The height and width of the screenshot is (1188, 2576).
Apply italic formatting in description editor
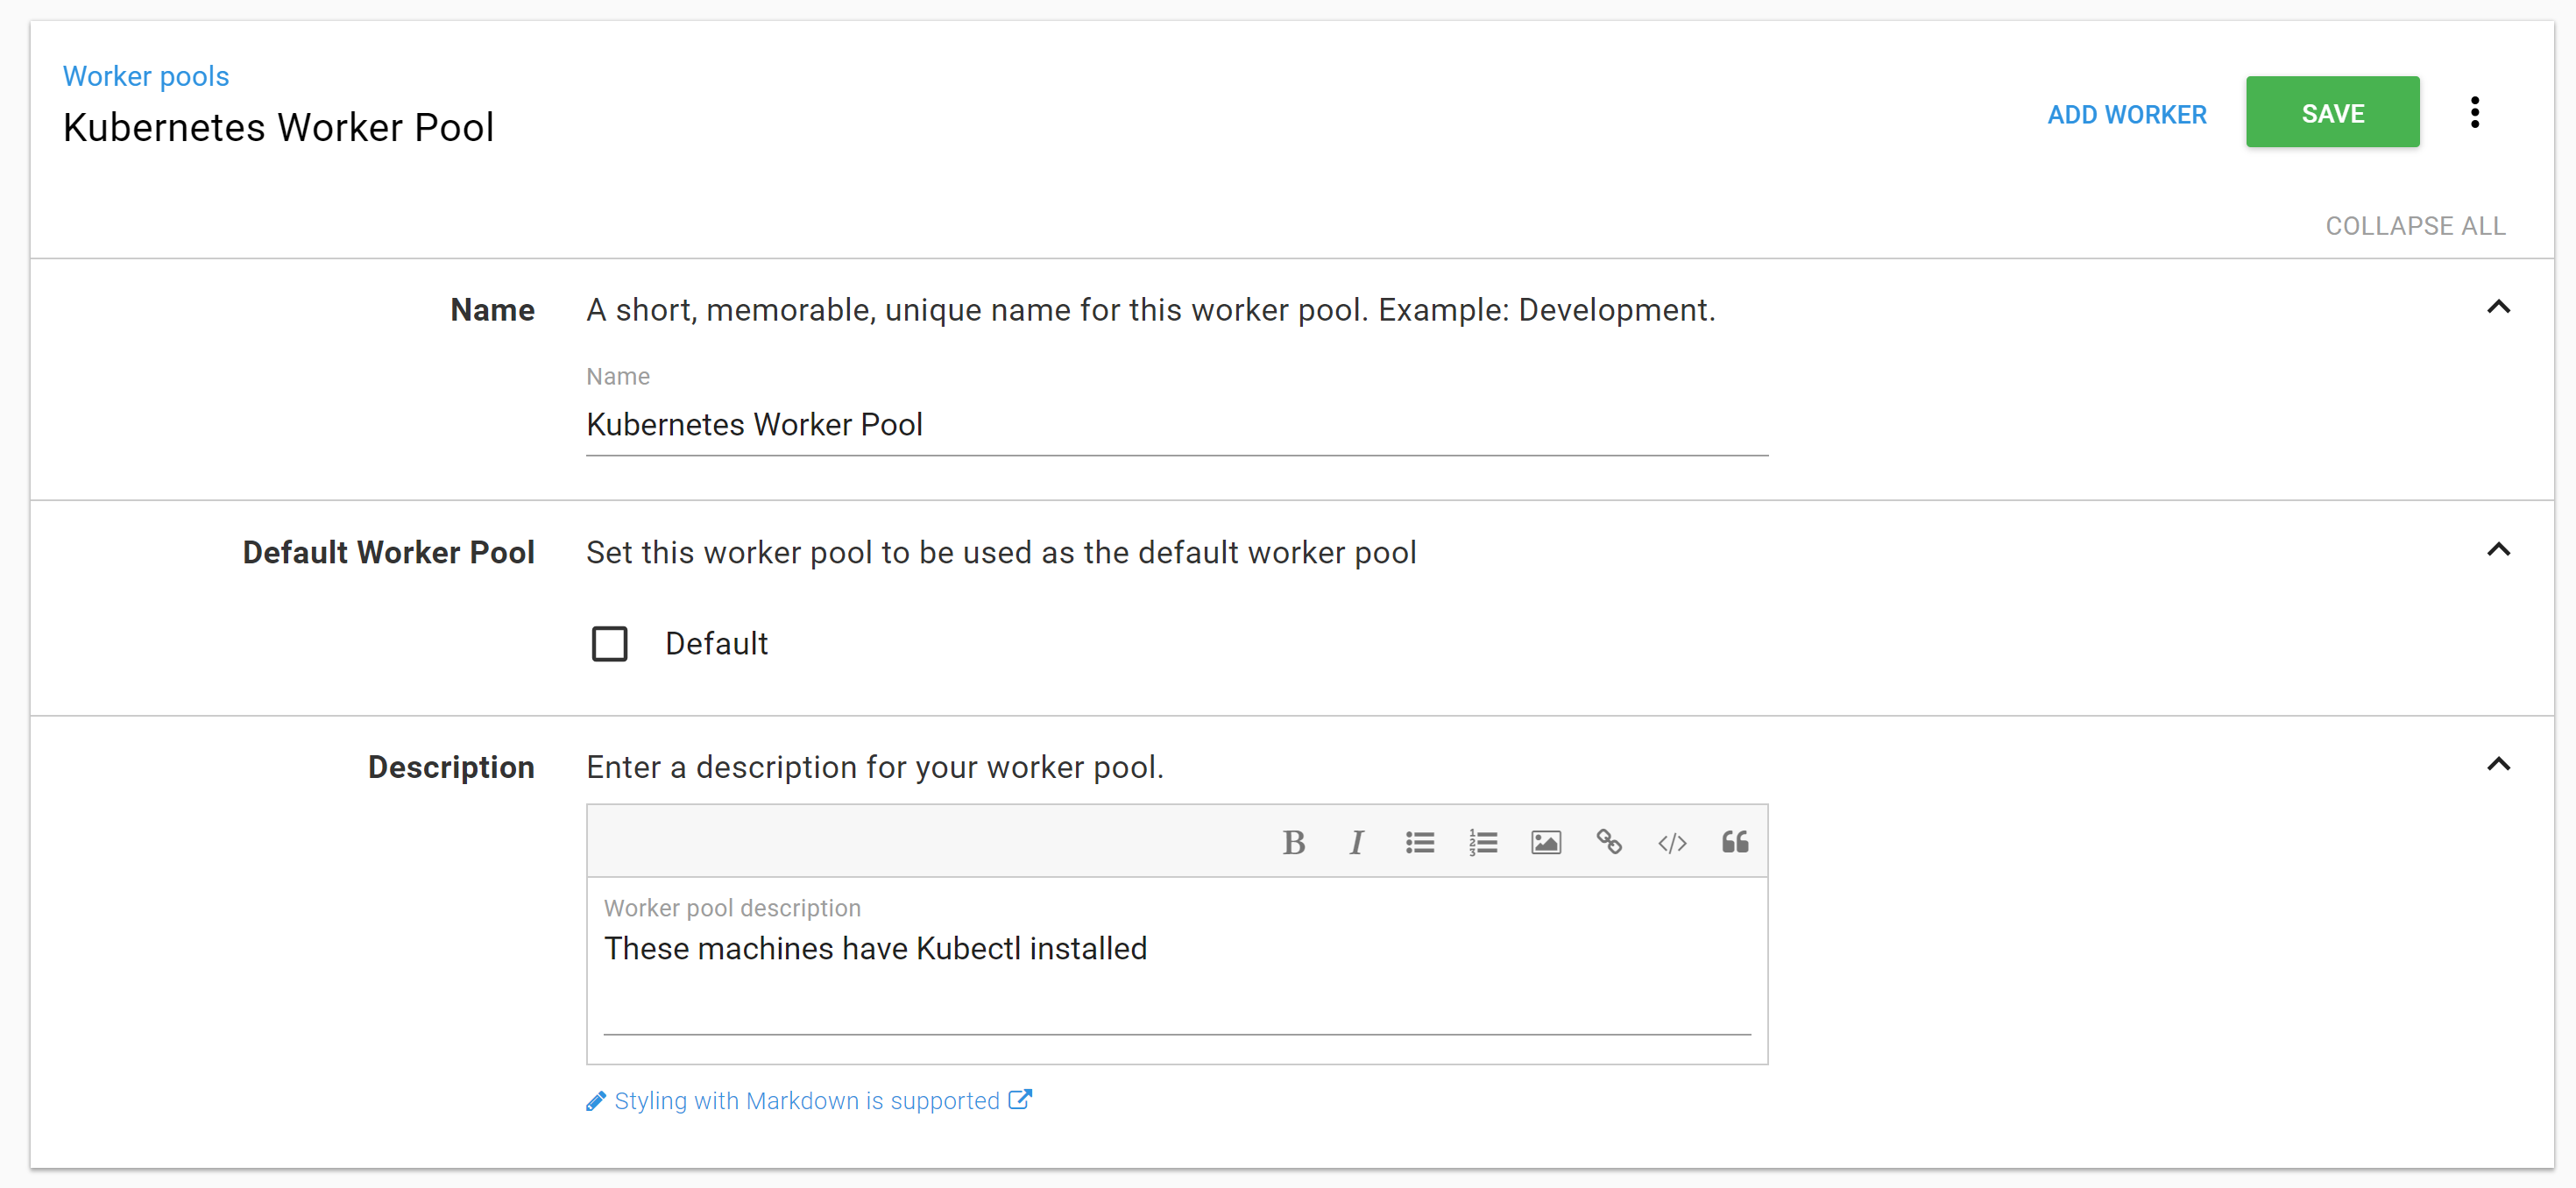[1356, 843]
